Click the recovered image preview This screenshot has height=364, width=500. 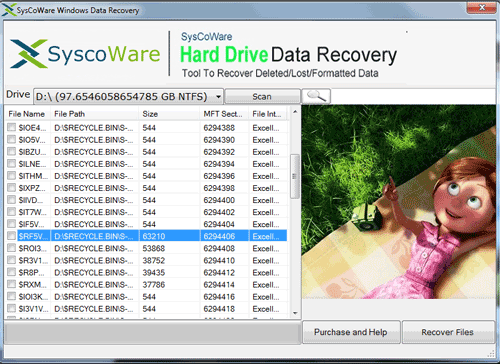coord(399,202)
